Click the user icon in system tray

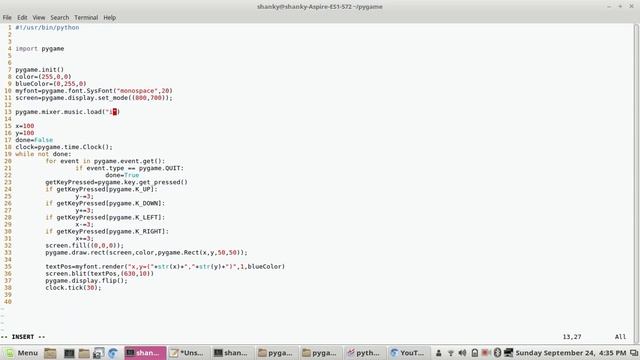click(438, 353)
